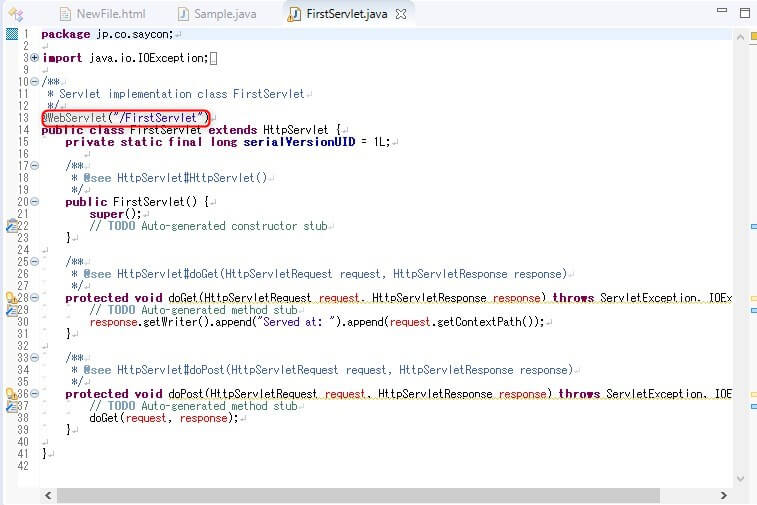Collapse the class Javadoc comment at line 10
757x505 pixels.
tap(34, 82)
